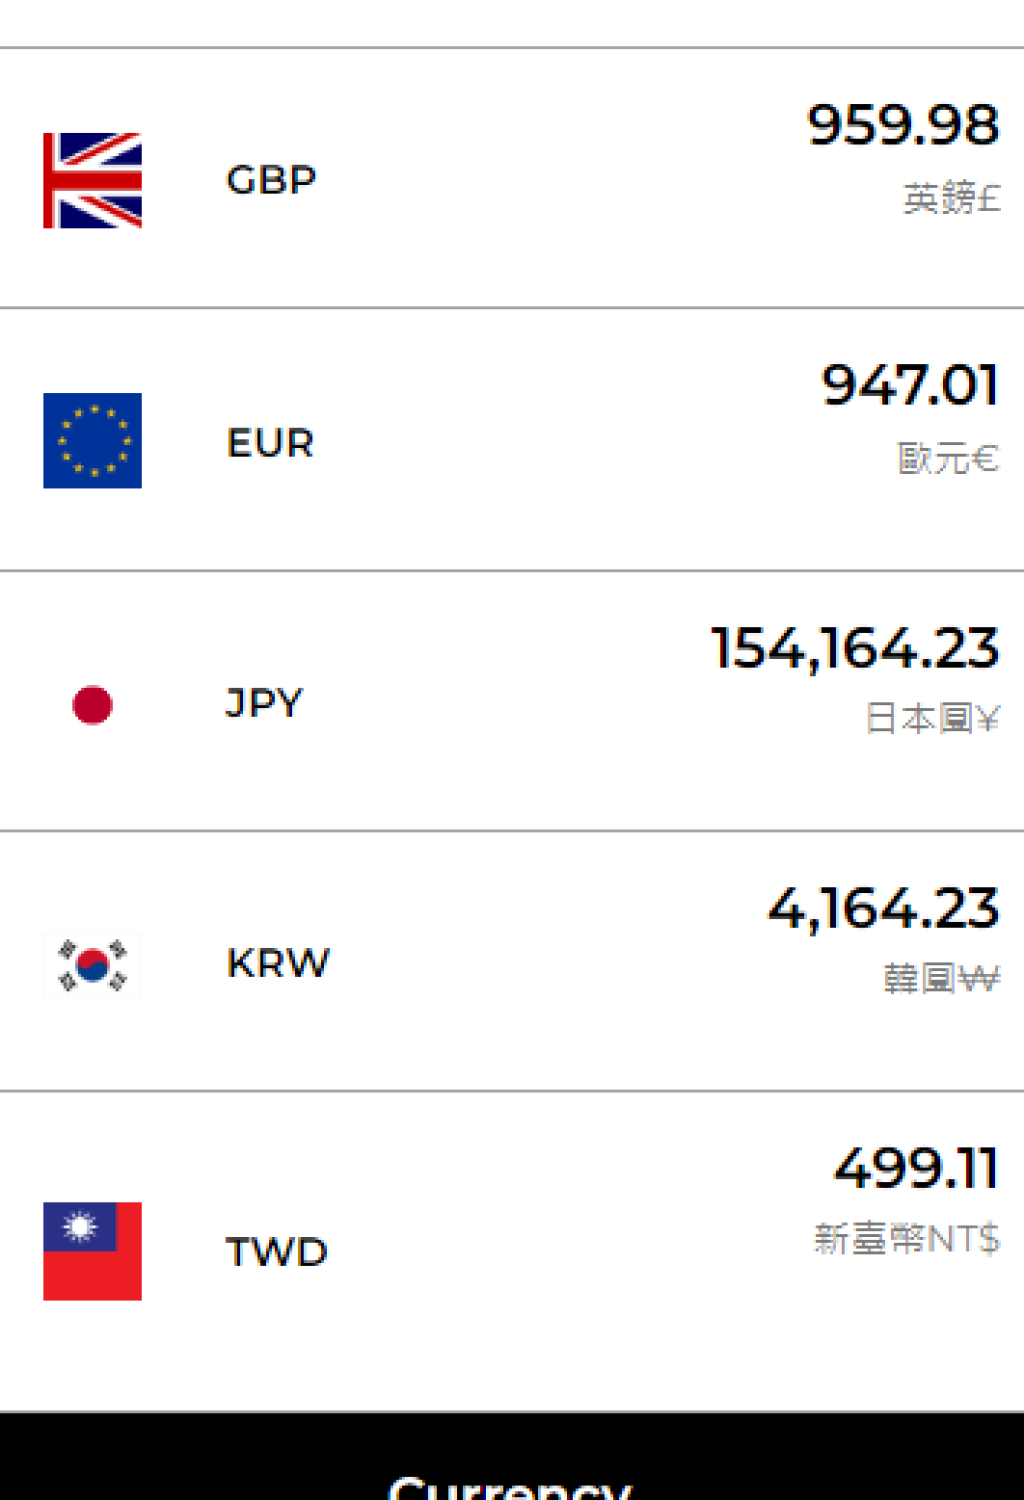The height and width of the screenshot is (1500, 1024).
Task: Open the Currency tab in bottom bar
Action: pos(511,1487)
